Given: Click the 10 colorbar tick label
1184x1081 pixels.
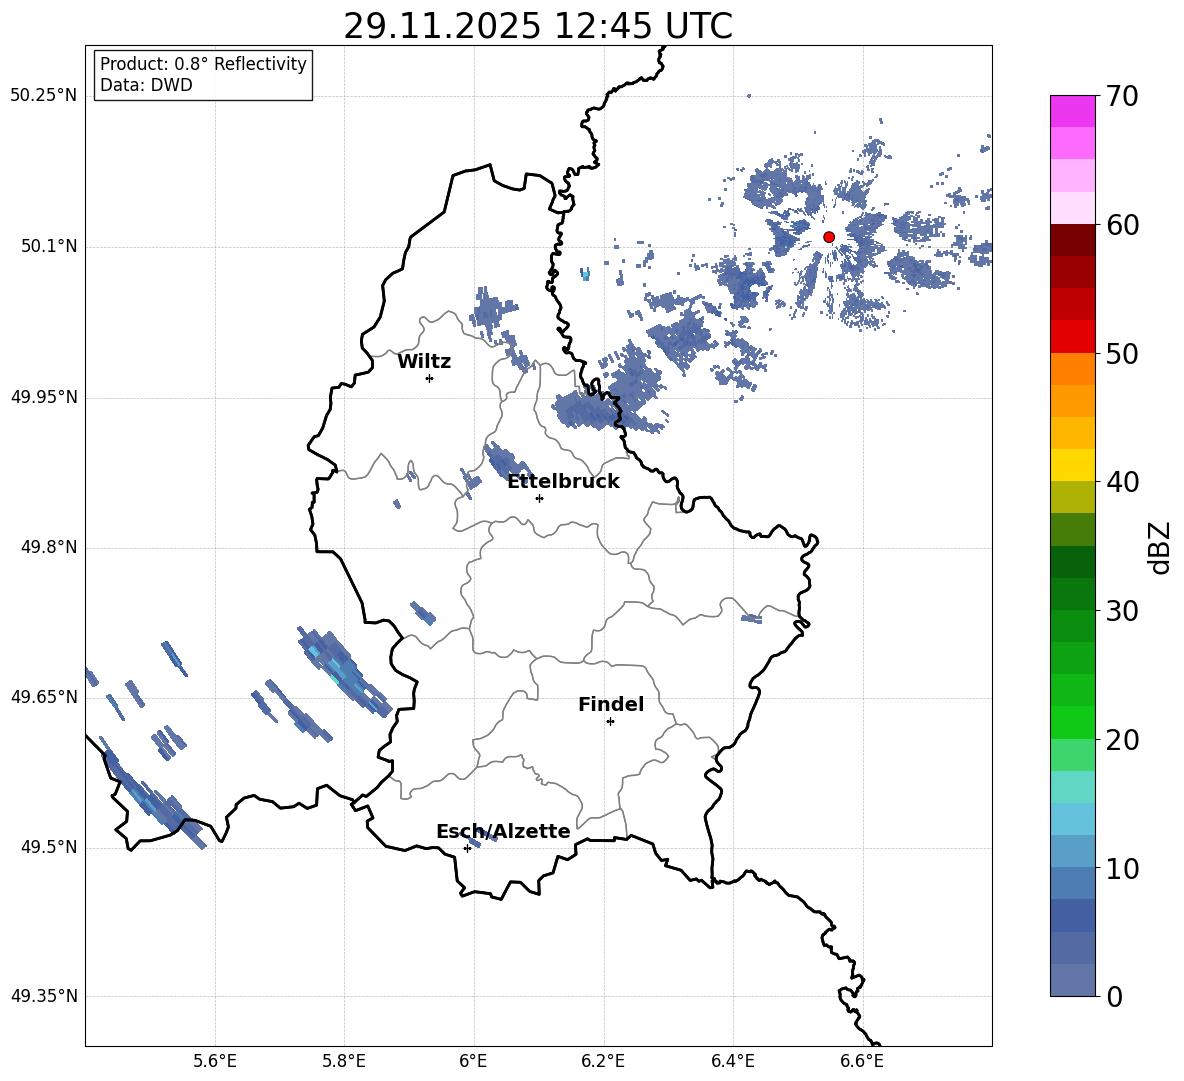Looking at the screenshot, I should point(1122,869).
